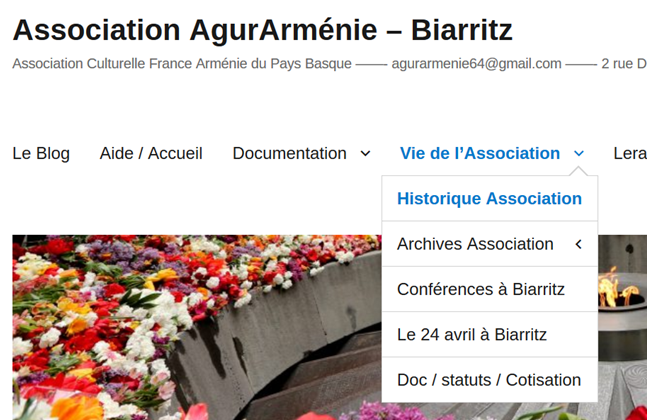Screen dimensions: 647x420
Task: Select the Vie de l'Association menu label
Action: (x=479, y=153)
